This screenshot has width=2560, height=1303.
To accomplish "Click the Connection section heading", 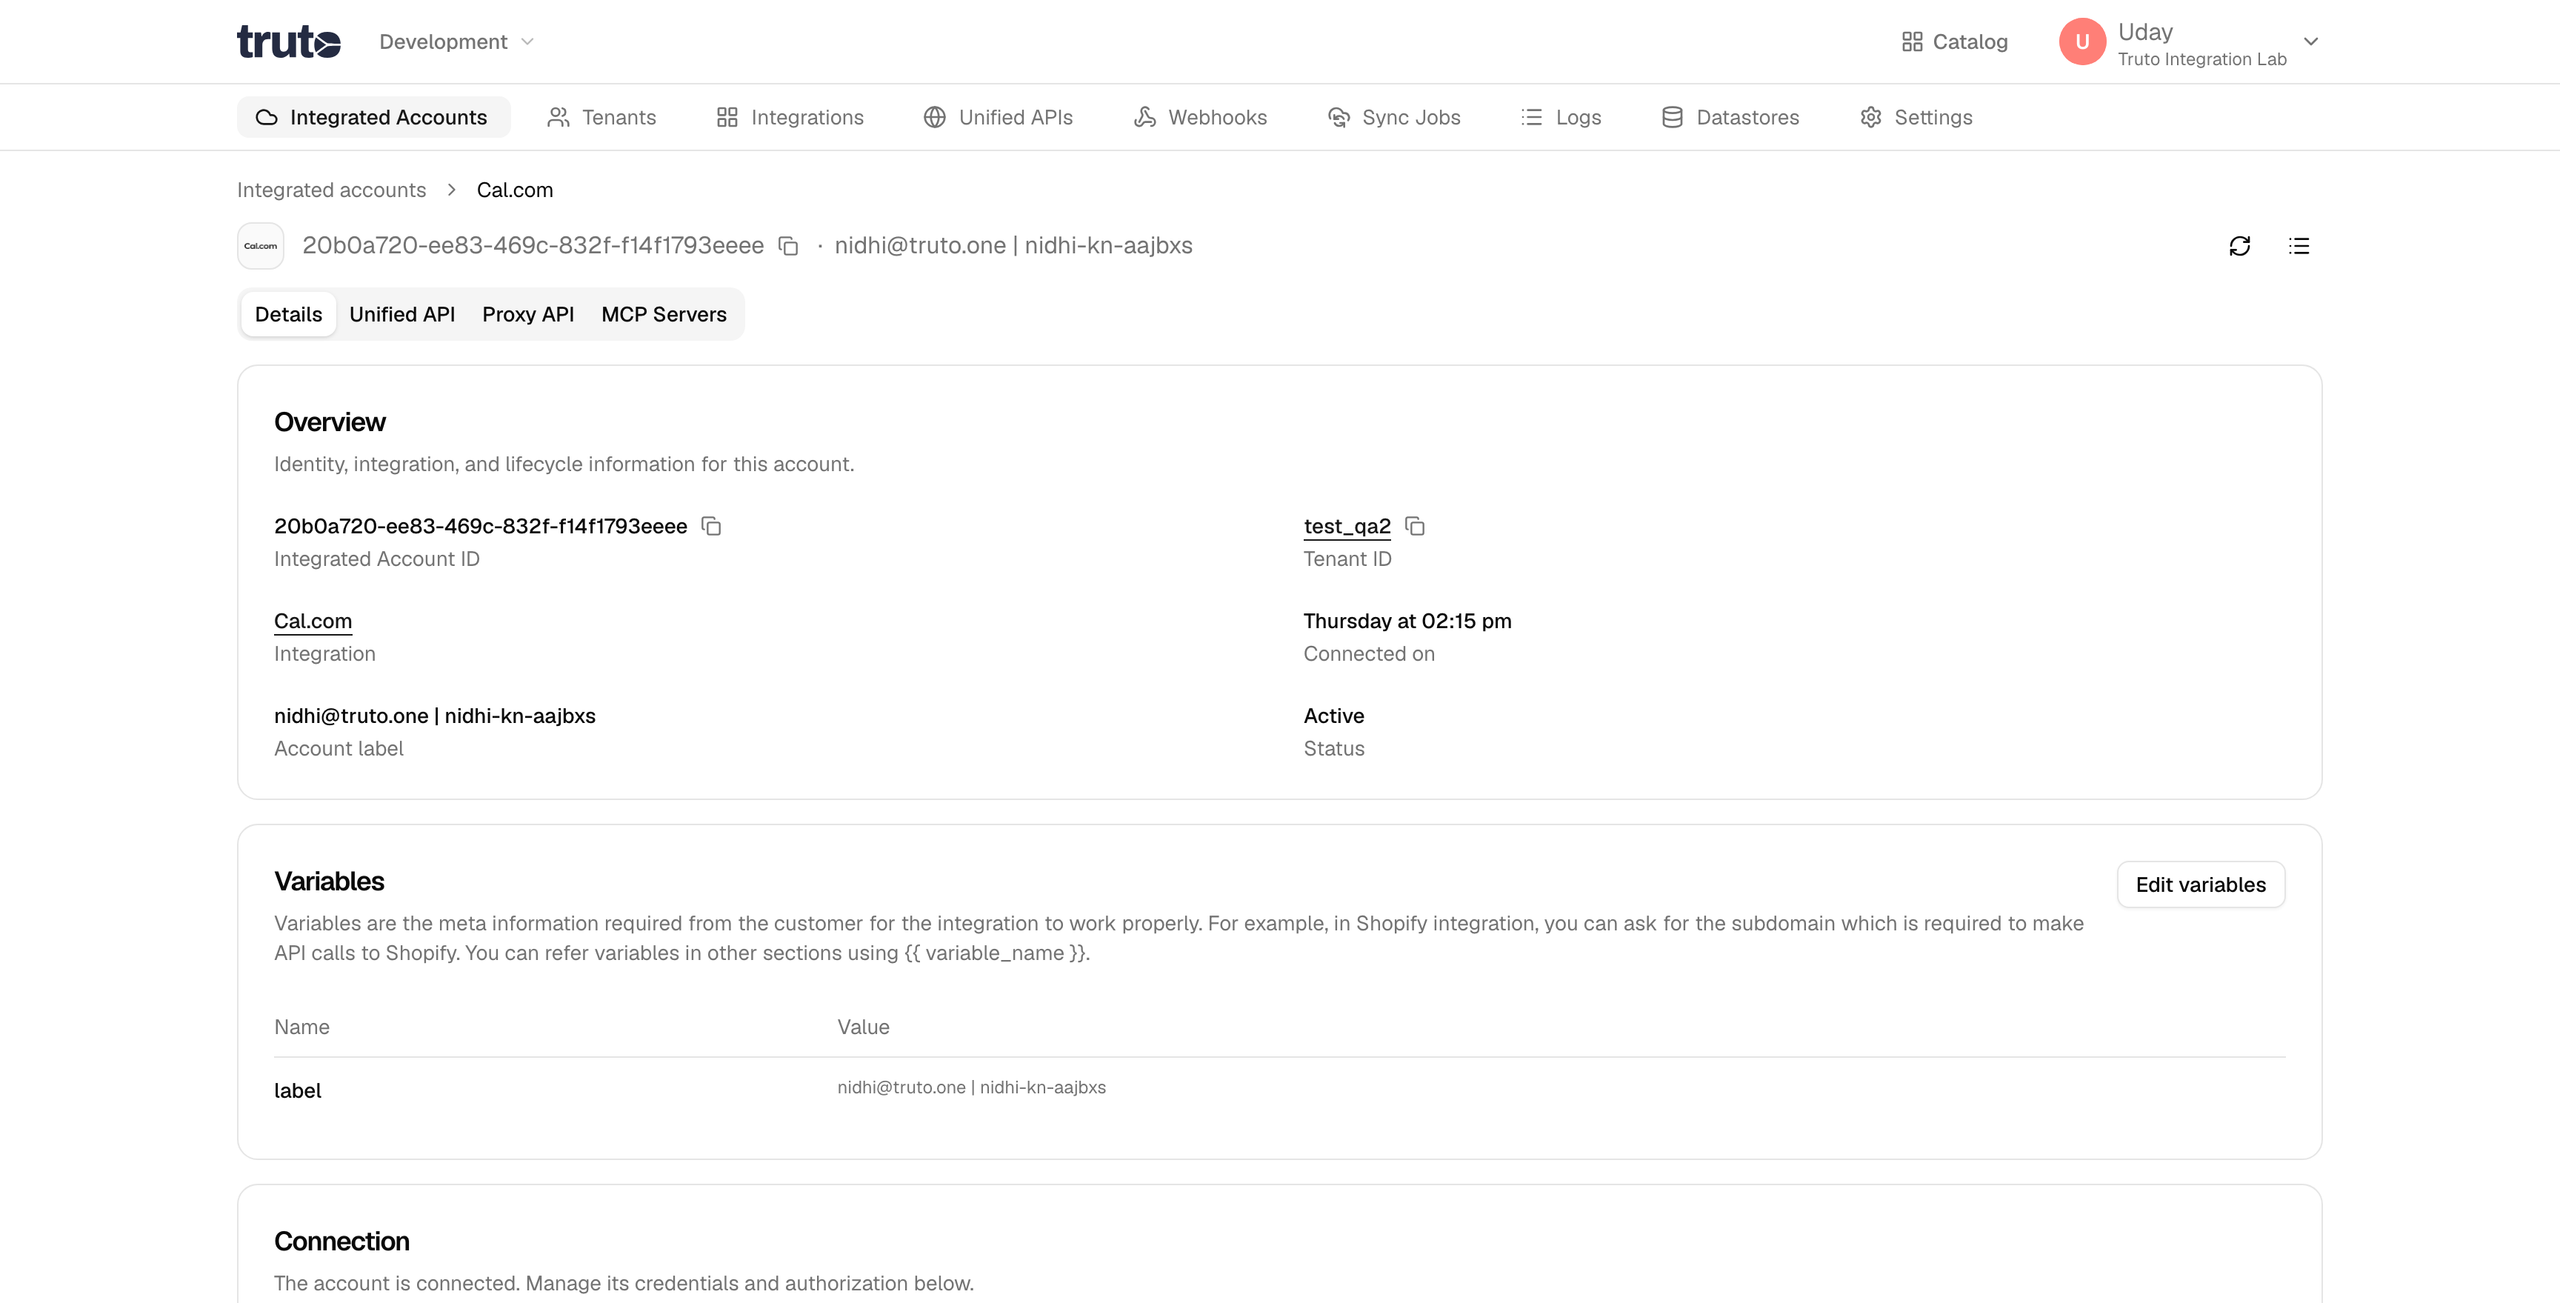I will [x=341, y=1241].
